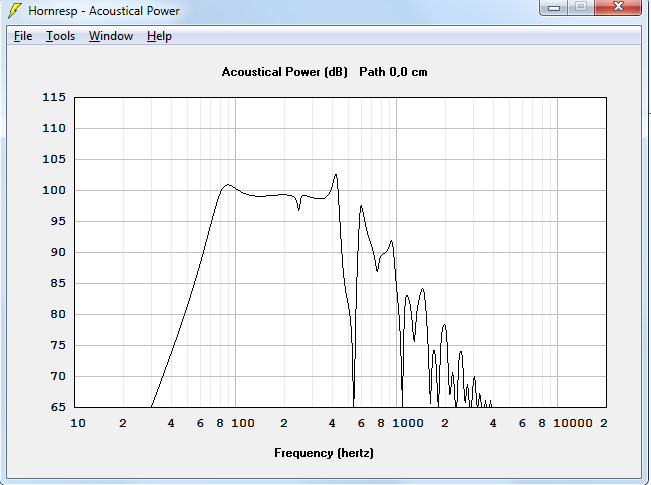Click the 10 Hz frequency axis label
This screenshot has width=651, height=485.
coord(78,423)
